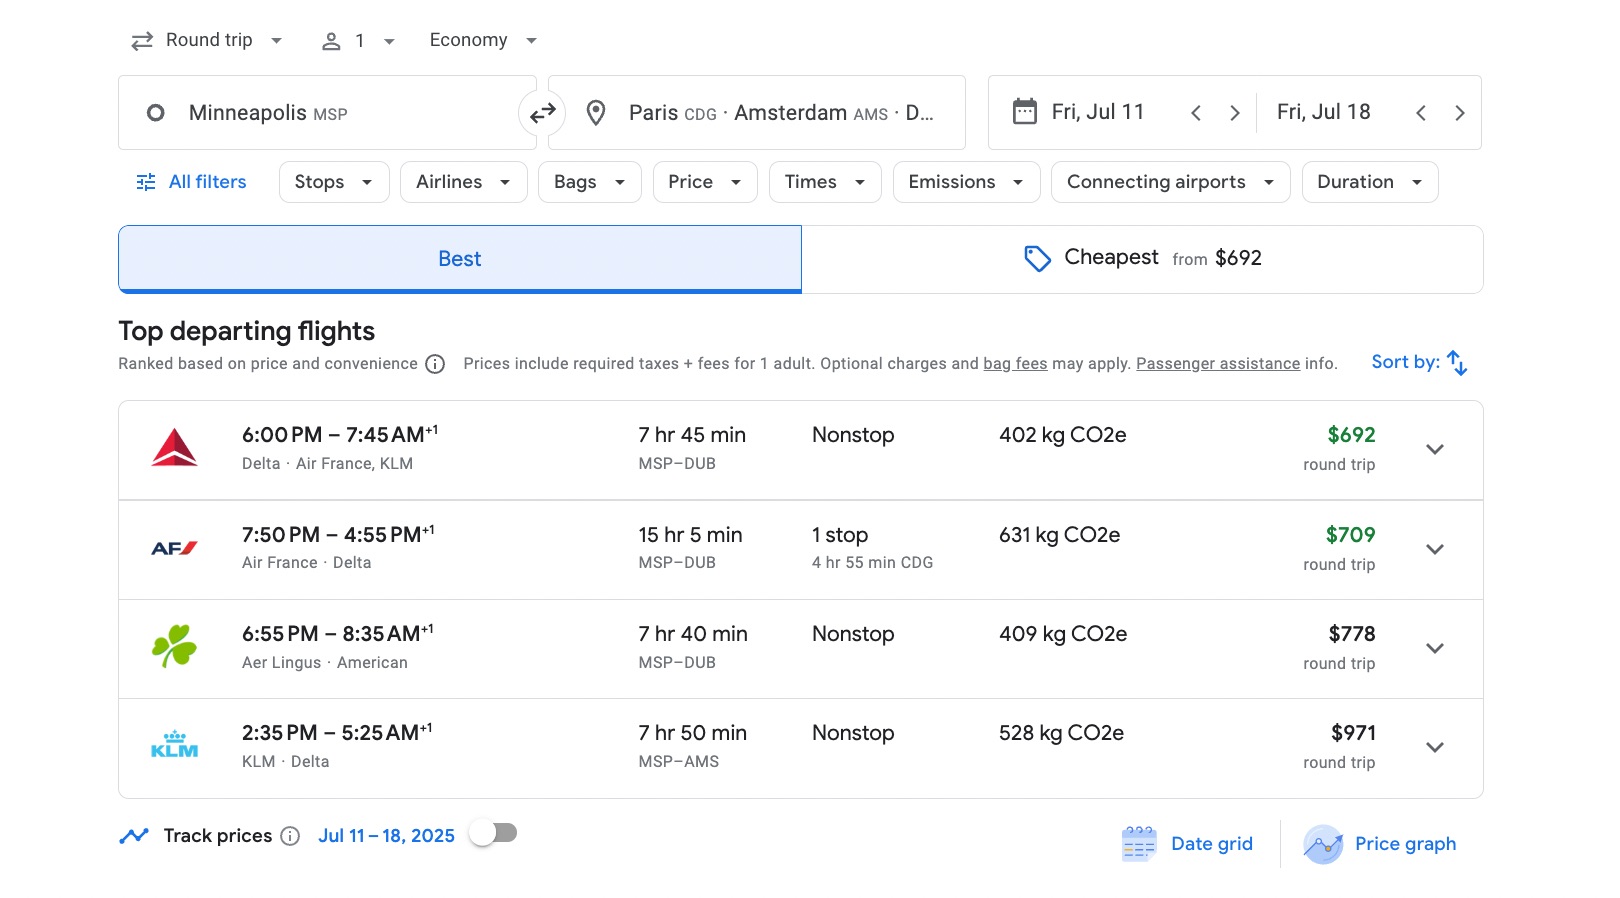
Task: Expand the $709 Air France flight details
Action: click(x=1435, y=549)
